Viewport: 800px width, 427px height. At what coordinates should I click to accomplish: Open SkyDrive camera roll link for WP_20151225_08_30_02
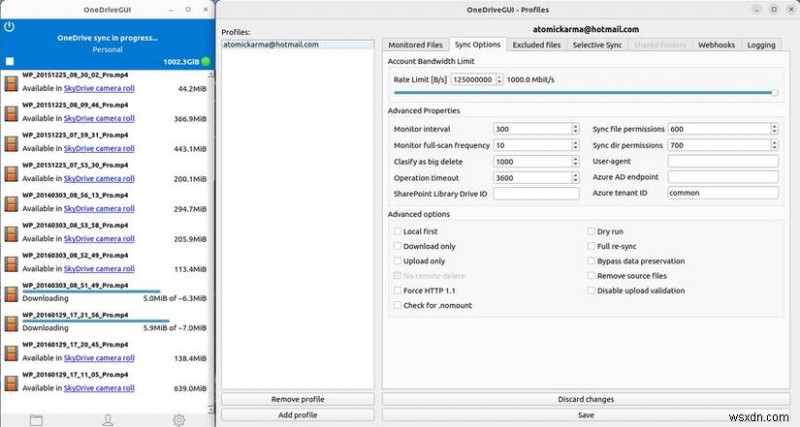click(99, 88)
